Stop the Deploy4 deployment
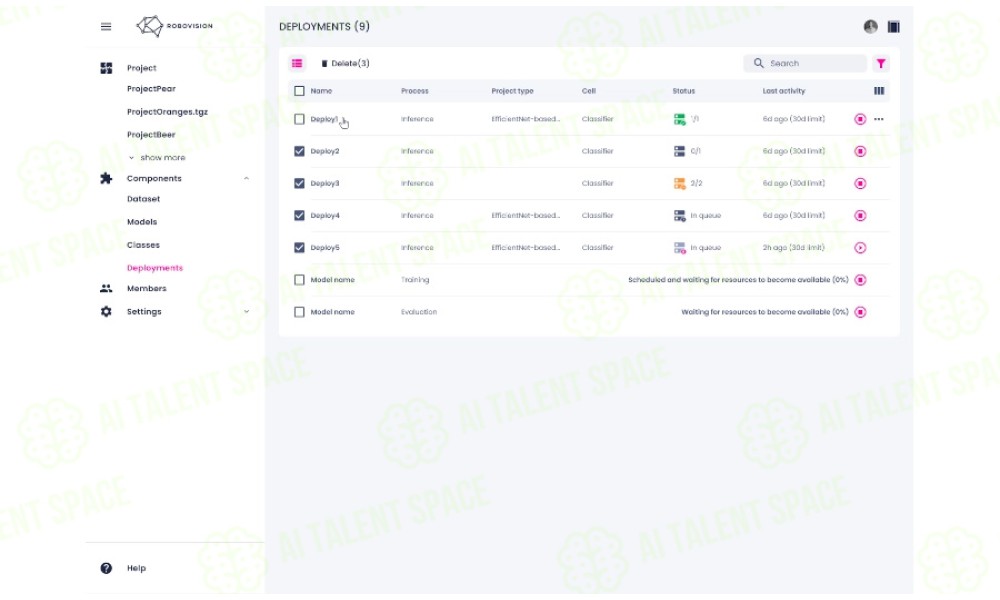This screenshot has width=1000, height=600. 860,216
